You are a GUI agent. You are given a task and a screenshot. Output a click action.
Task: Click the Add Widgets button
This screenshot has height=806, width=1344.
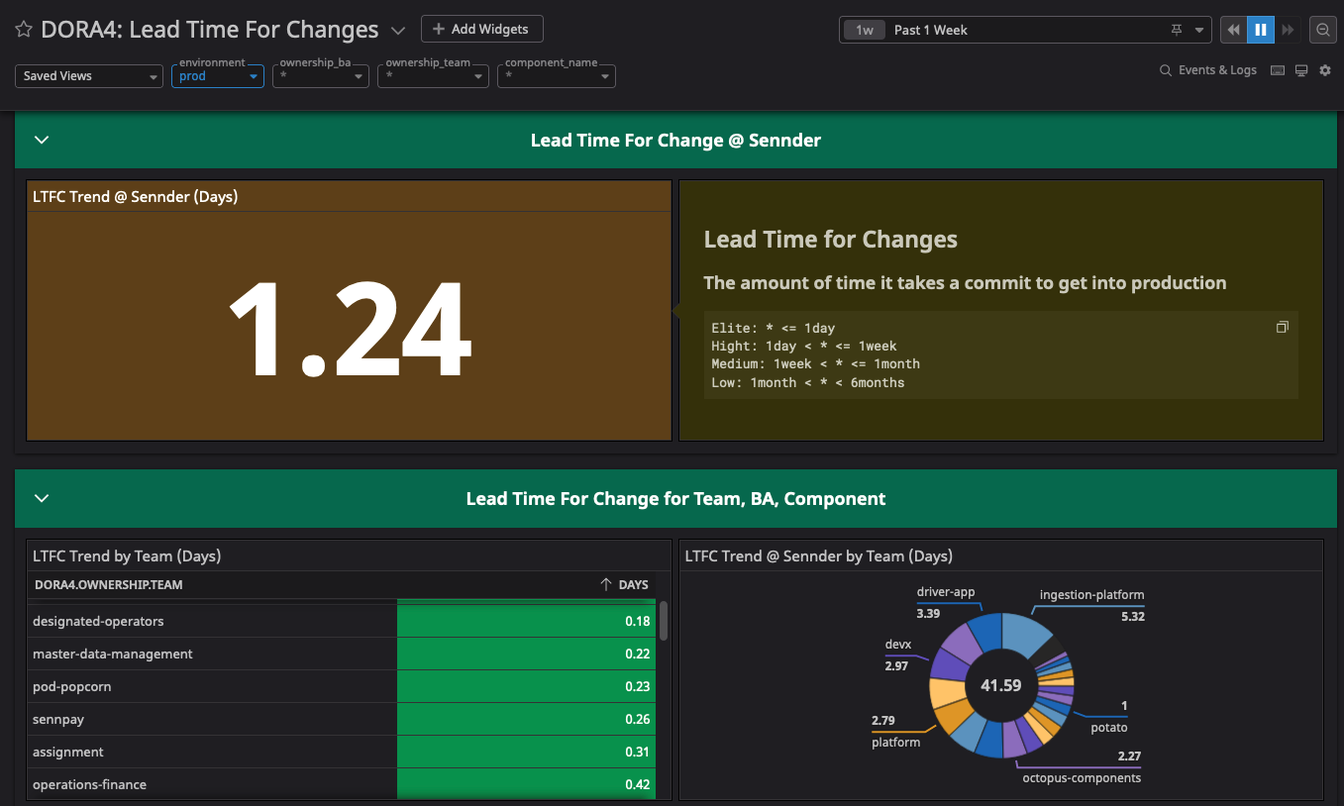pyautogui.click(x=482, y=29)
